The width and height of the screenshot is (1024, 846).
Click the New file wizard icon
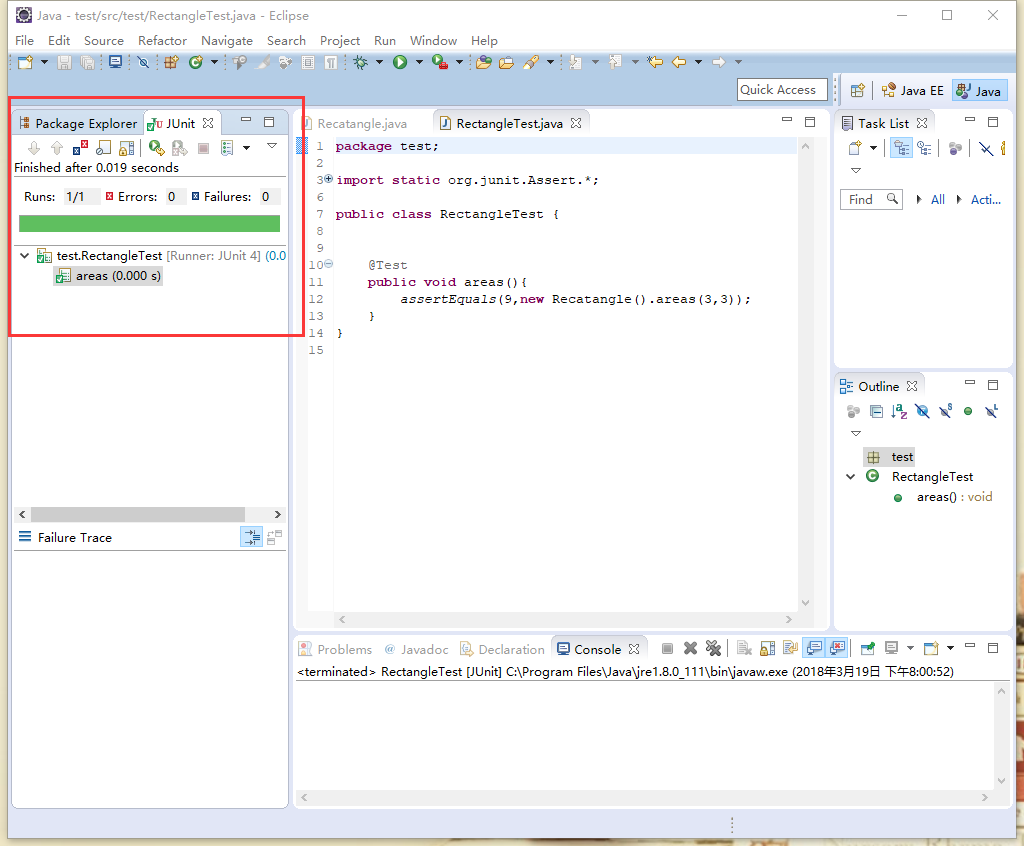coord(25,62)
